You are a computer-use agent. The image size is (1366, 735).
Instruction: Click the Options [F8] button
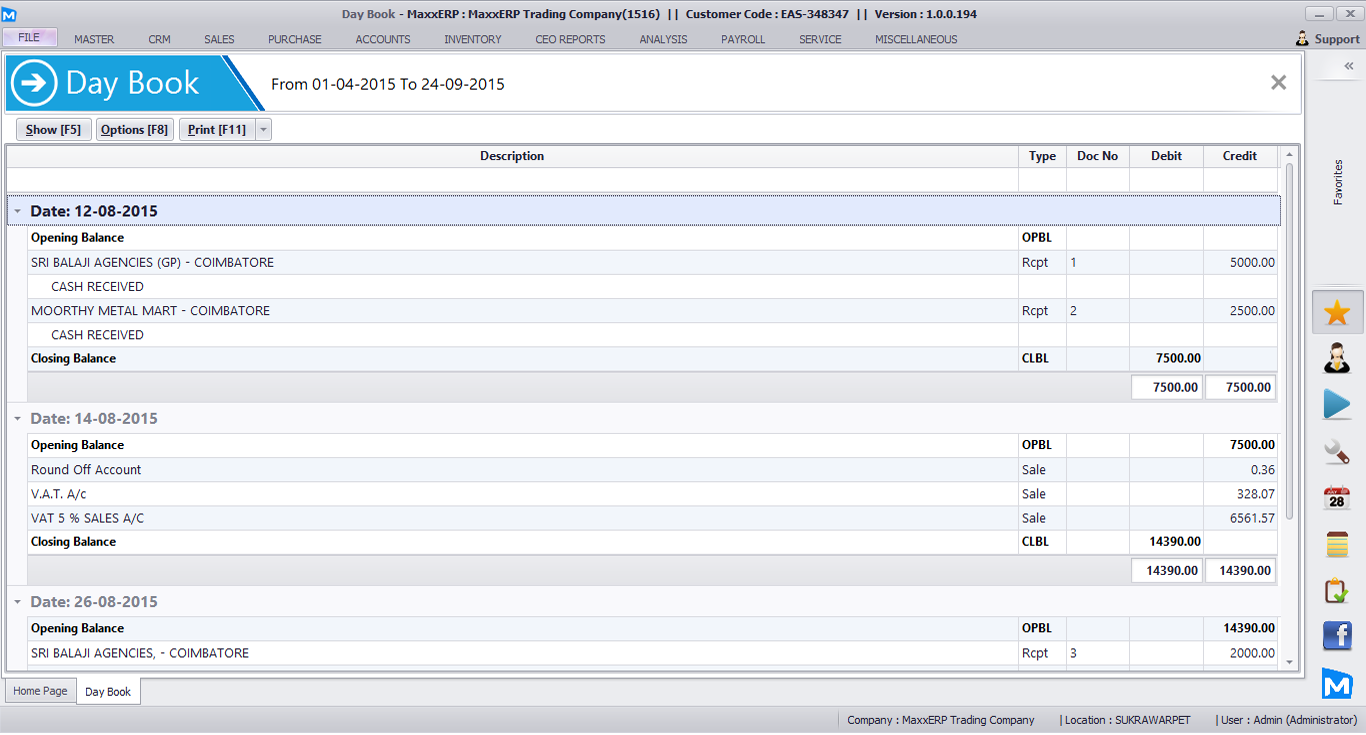pos(134,130)
